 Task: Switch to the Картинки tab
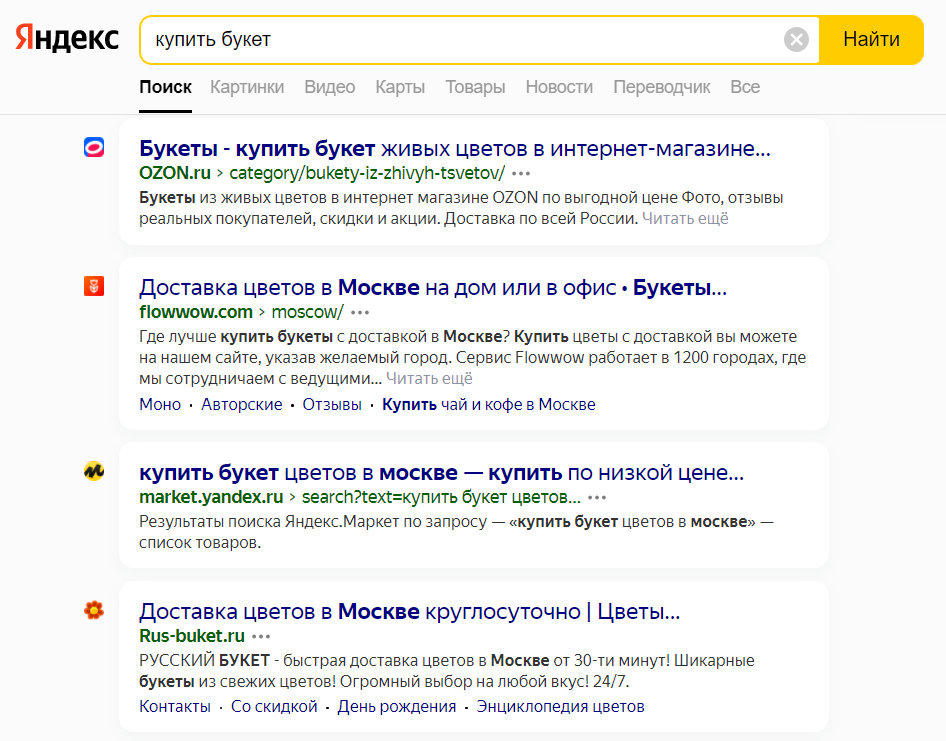coord(247,87)
